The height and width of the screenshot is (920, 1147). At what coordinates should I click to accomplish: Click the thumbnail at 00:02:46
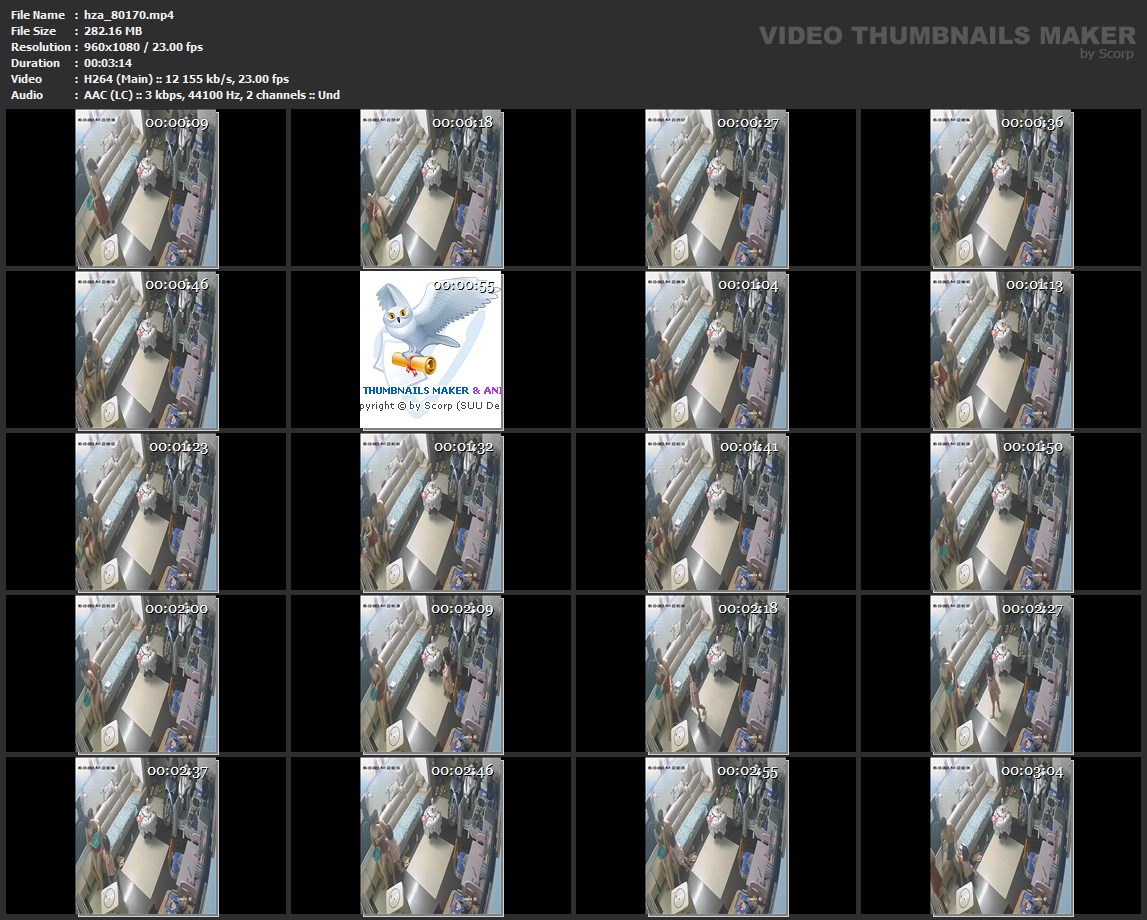[x=431, y=836]
